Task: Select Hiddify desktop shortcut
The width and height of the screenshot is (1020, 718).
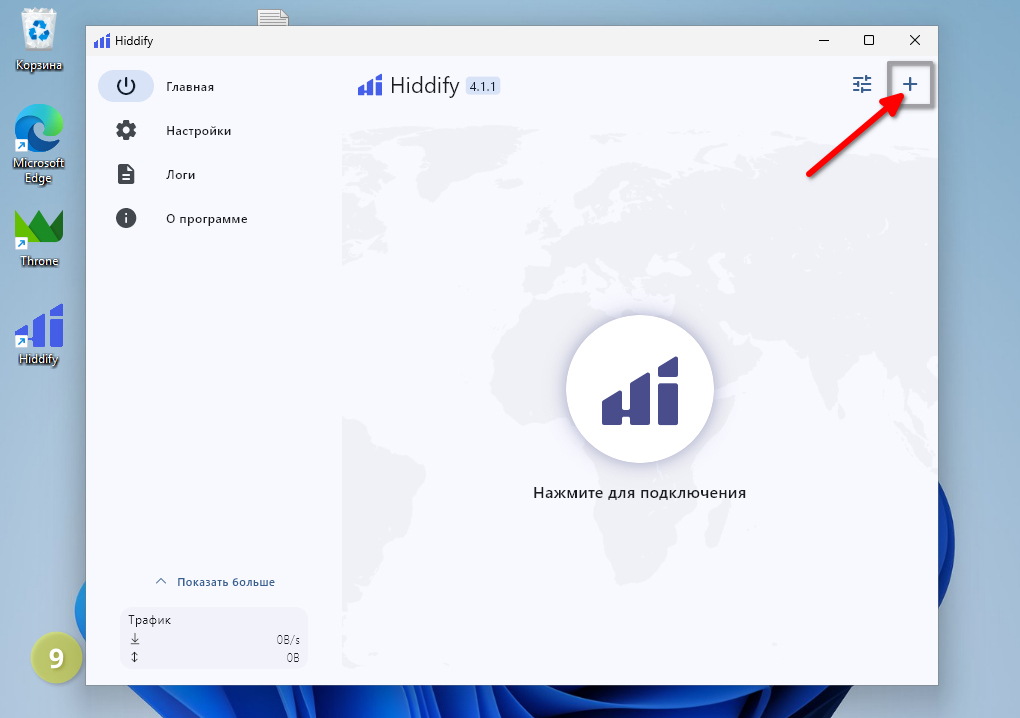Action: (39, 335)
